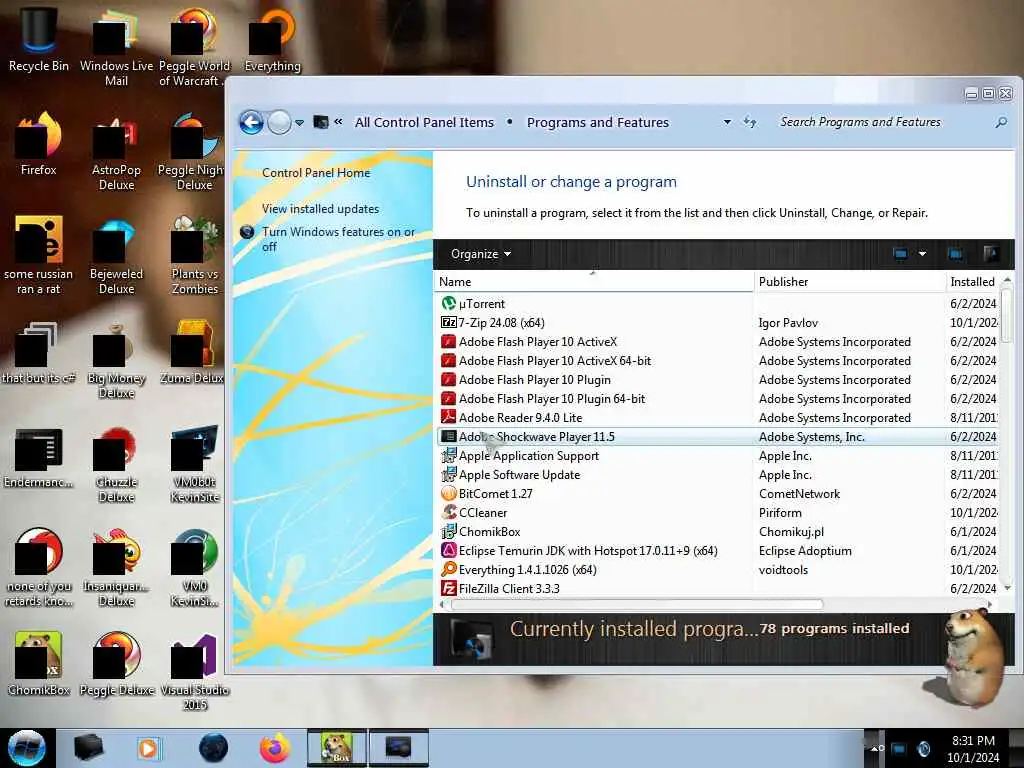Open the Organize dropdown menu
The width and height of the screenshot is (1024, 768).
click(481, 254)
